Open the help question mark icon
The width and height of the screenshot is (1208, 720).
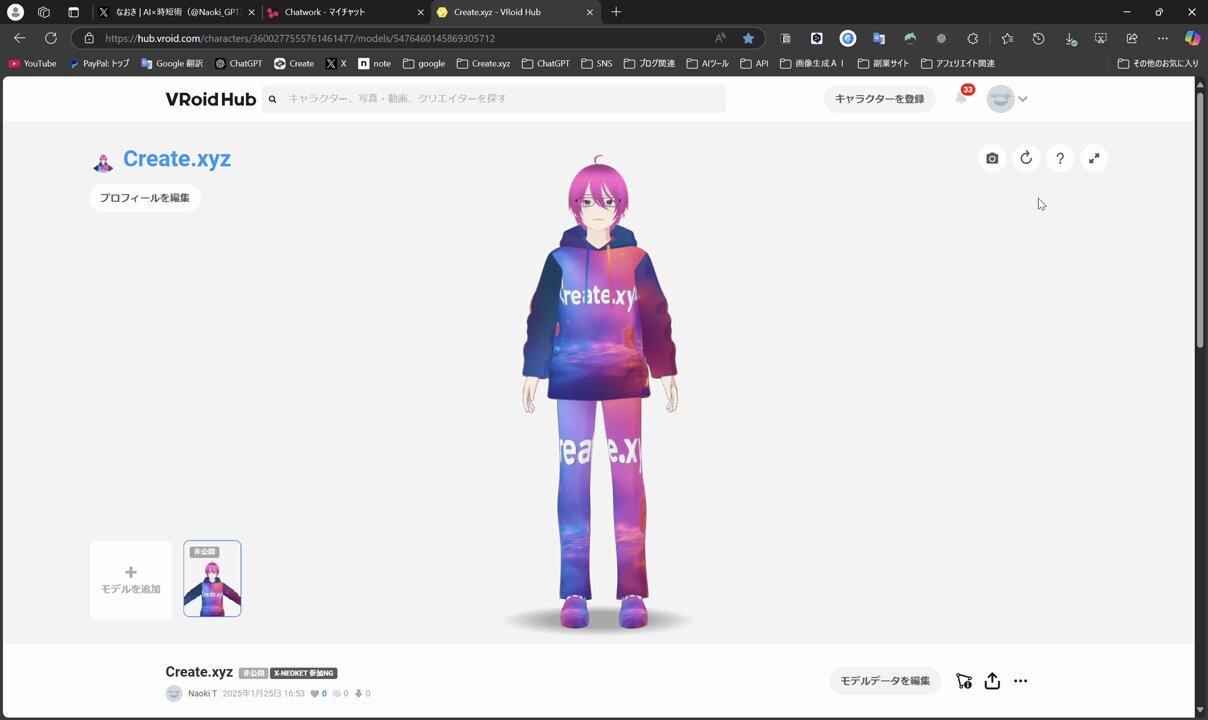(x=1060, y=158)
